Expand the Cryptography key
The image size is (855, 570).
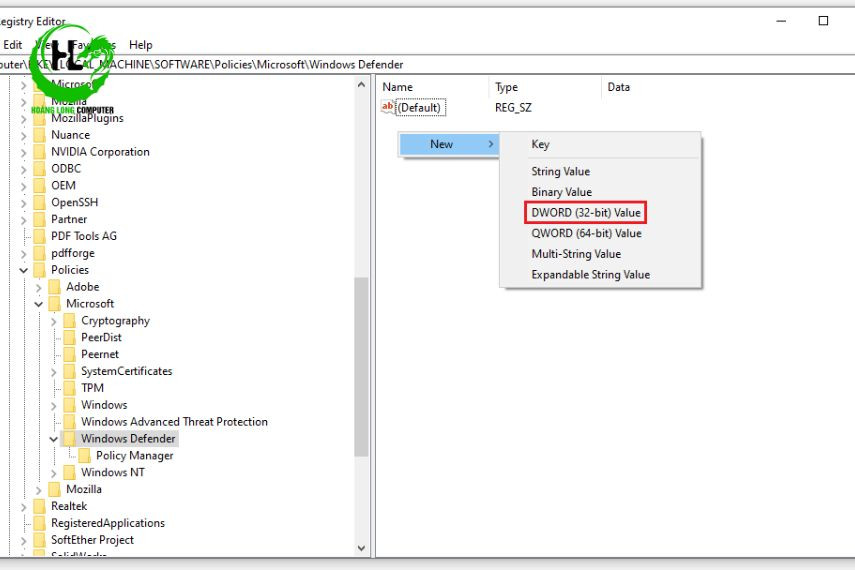pyautogui.click(x=53, y=321)
